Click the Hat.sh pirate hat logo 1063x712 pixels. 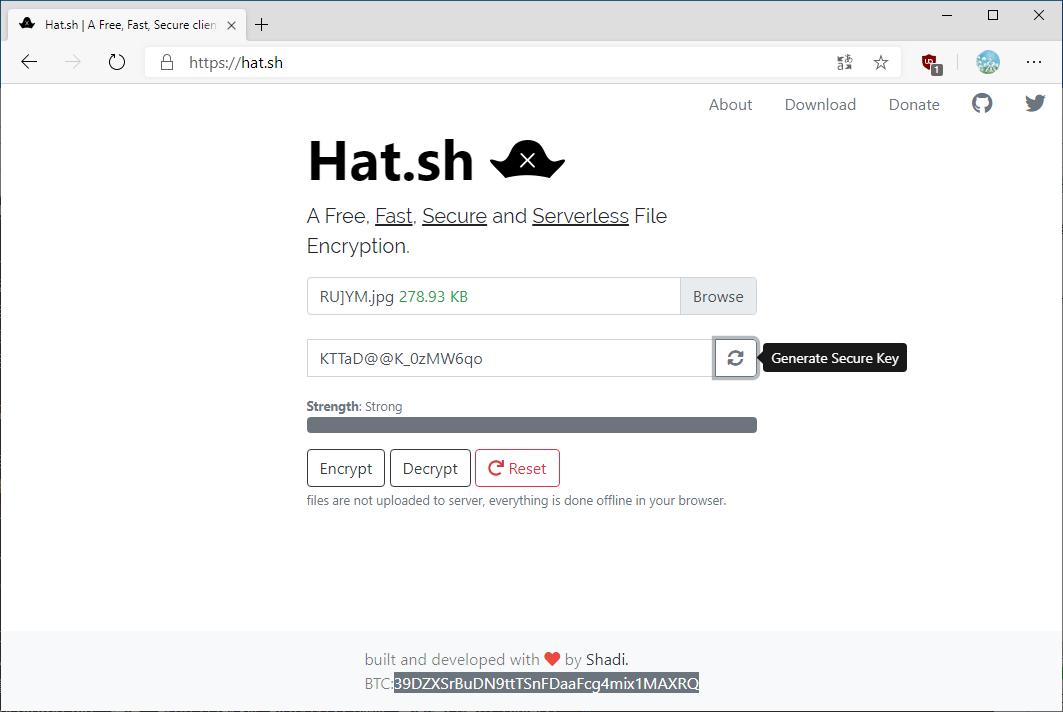[x=527, y=160]
